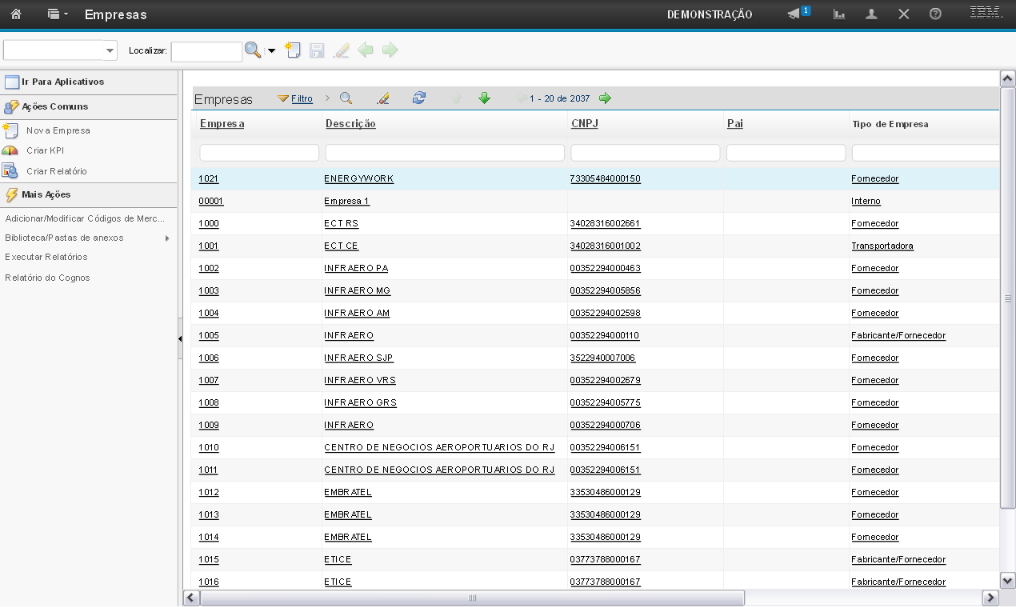The height and width of the screenshot is (607, 1016).
Task: Expand the query combo box arrow
Action: tap(109, 51)
